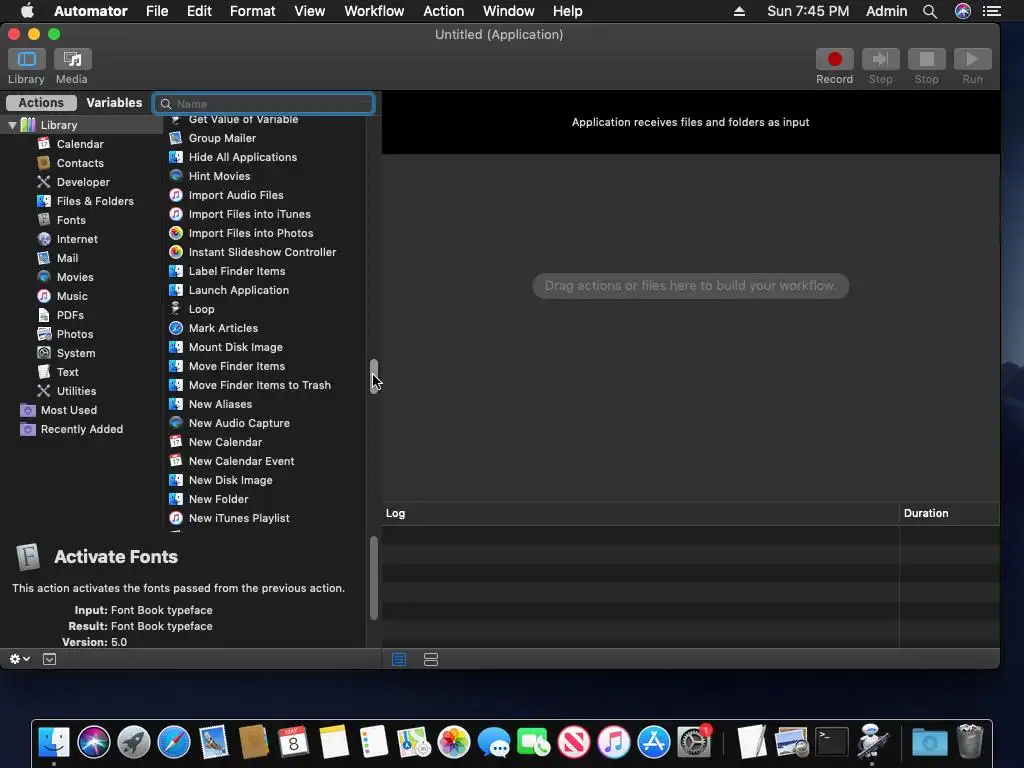Click the Record button

[834, 59]
